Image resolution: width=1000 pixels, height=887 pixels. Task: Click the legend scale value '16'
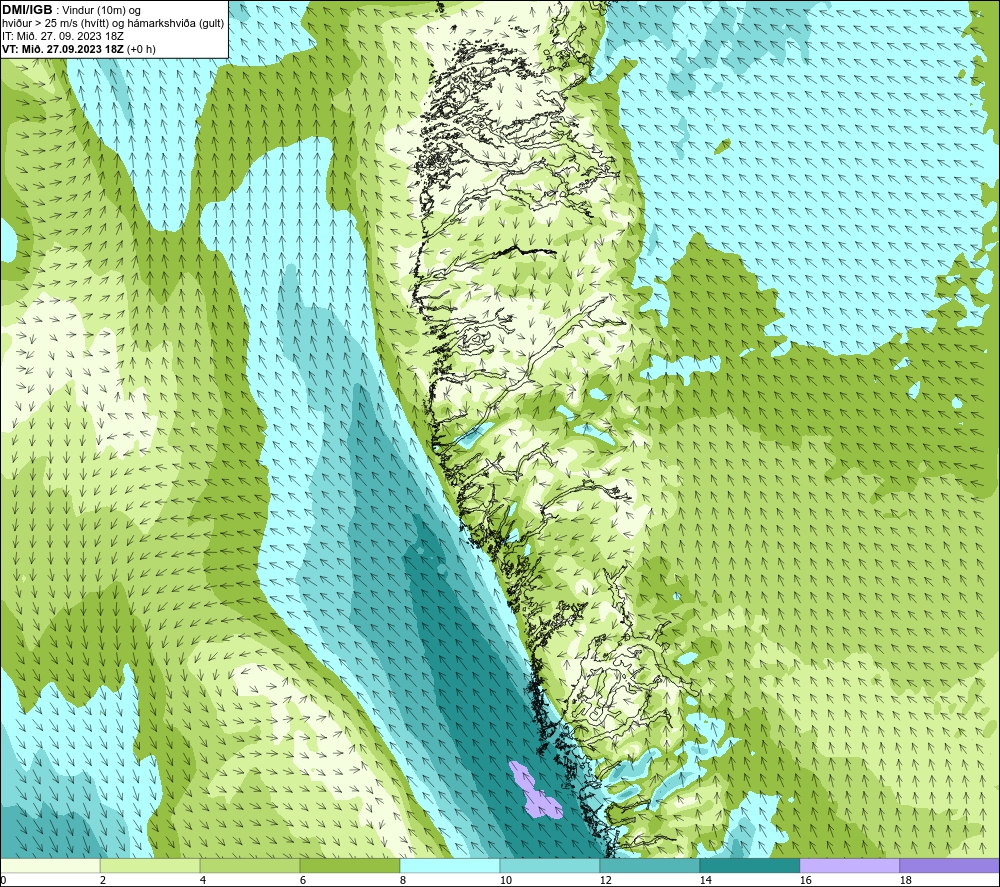pos(805,881)
